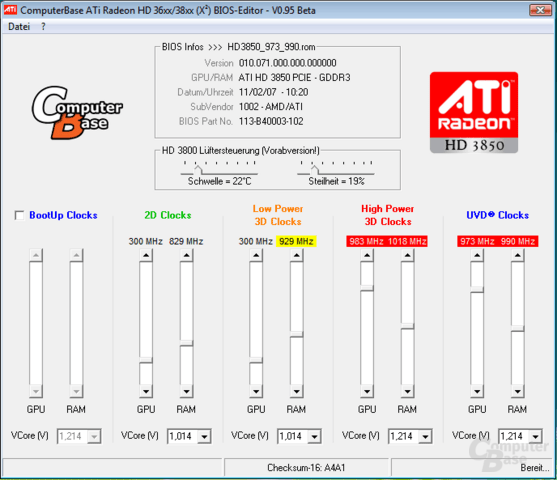Click up arrow of High Power 3D RAM slider

tap(407, 255)
